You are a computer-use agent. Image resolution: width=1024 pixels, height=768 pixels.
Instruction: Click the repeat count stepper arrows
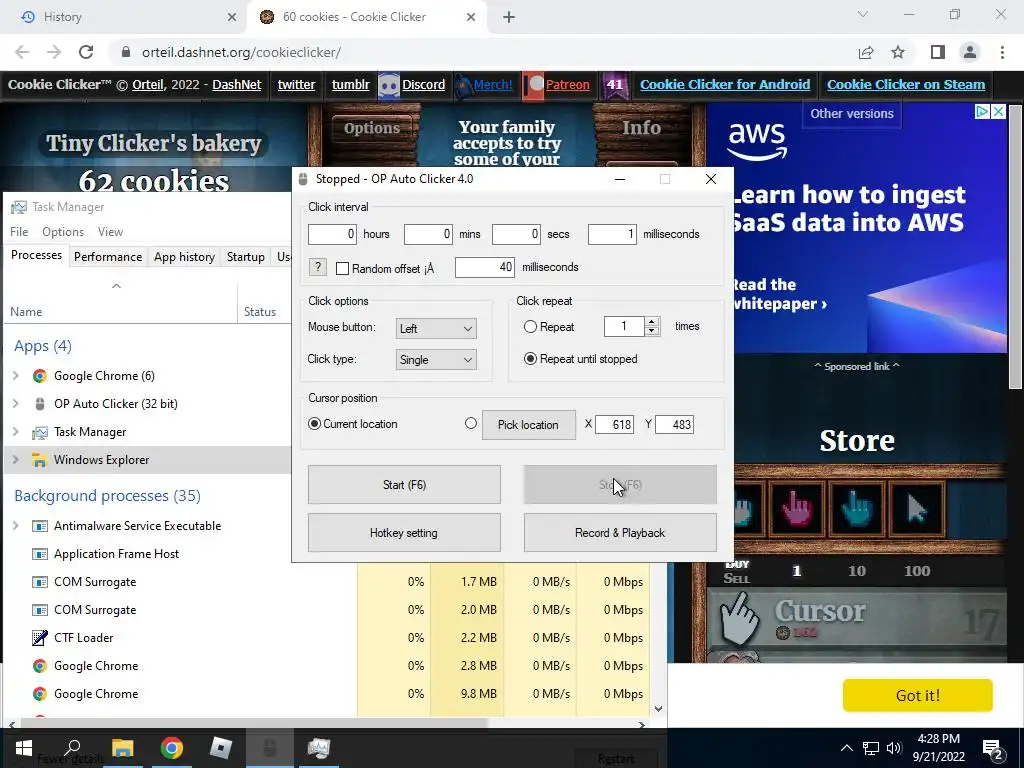coord(652,327)
